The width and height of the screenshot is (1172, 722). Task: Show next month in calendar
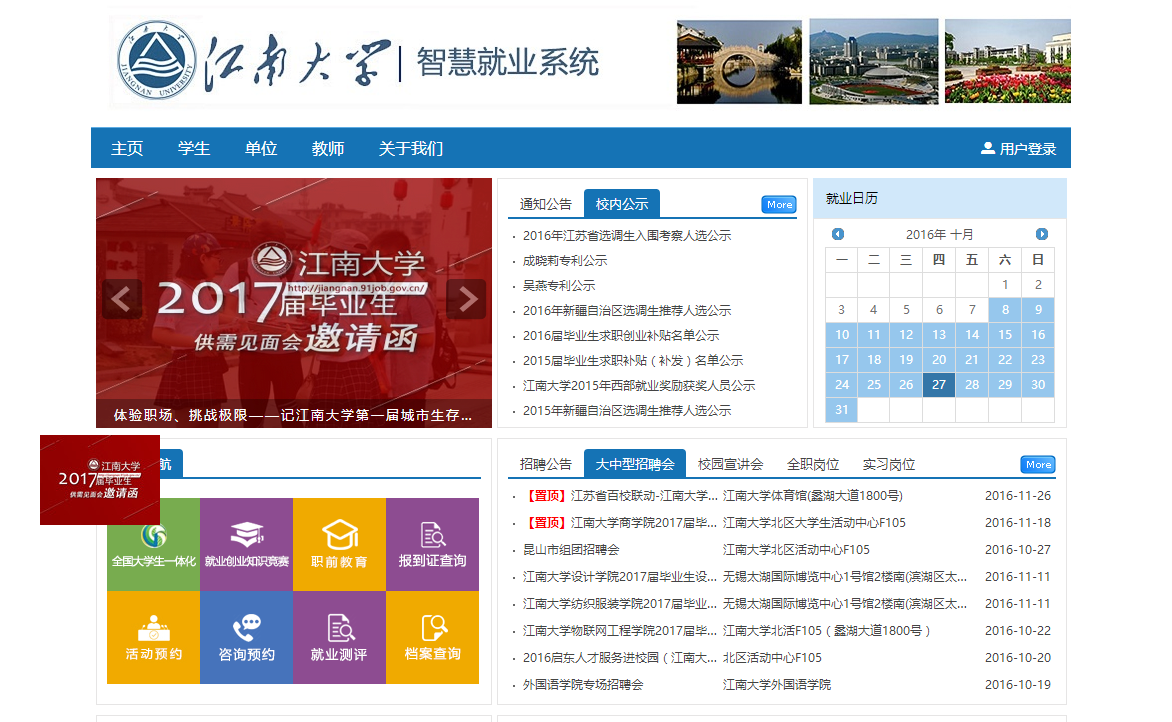coord(1041,234)
